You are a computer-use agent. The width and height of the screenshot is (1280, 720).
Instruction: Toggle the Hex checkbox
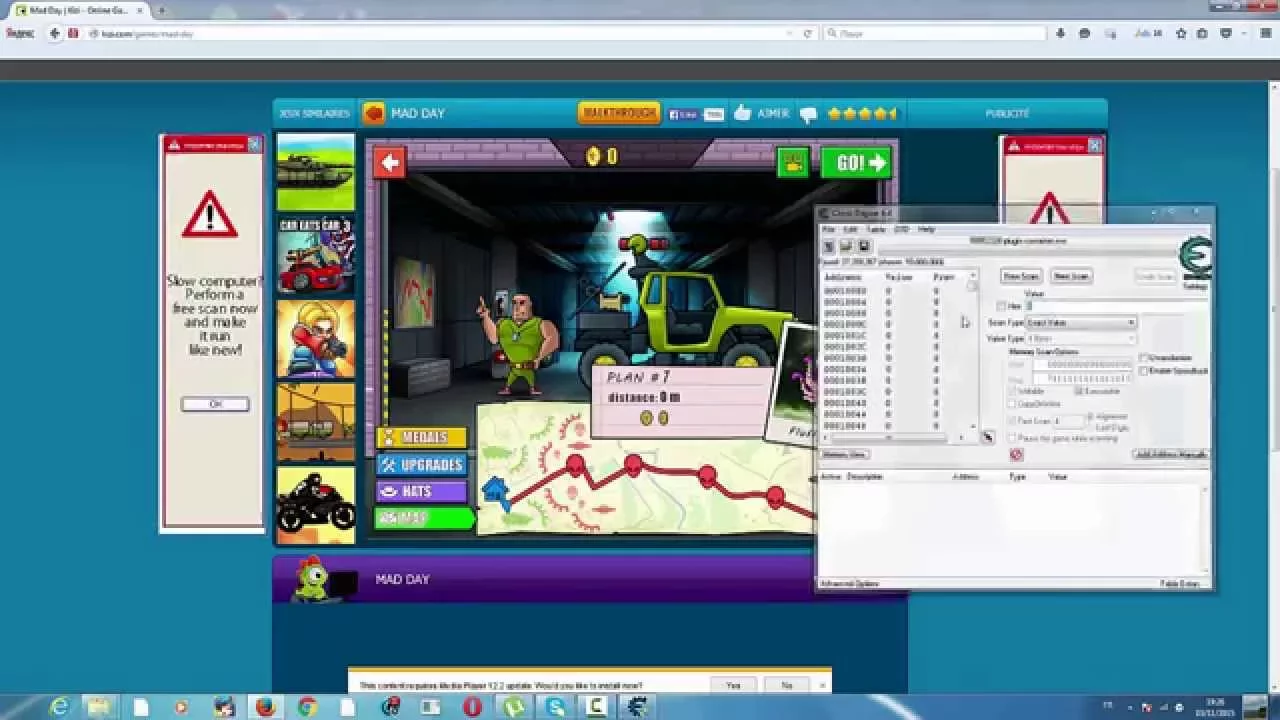click(1002, 306)
